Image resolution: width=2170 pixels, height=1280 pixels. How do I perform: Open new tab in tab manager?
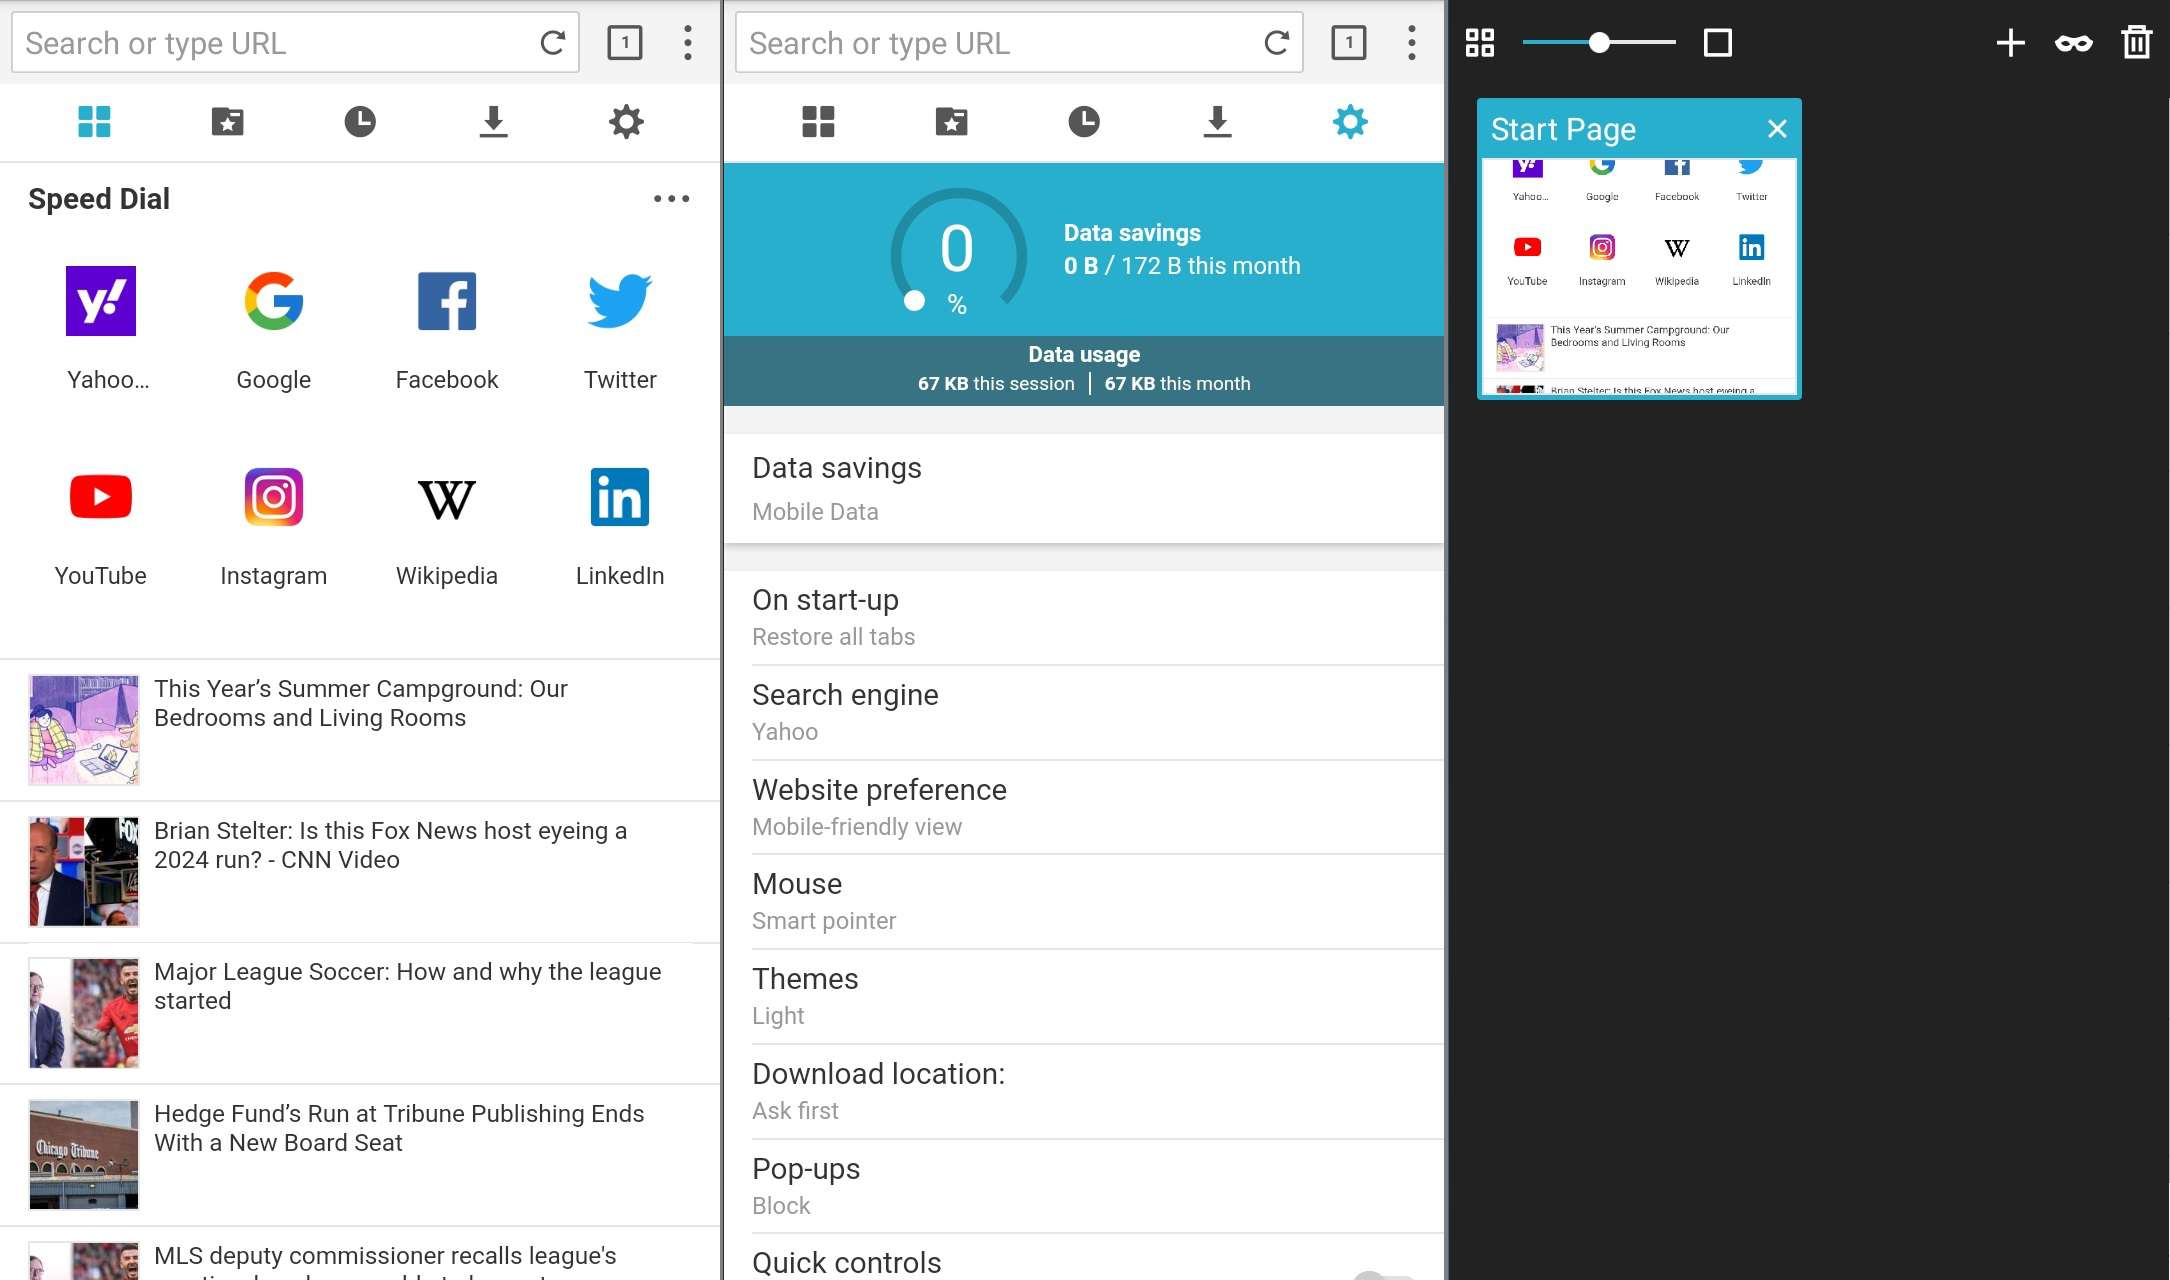click(x=2008, y=41)
